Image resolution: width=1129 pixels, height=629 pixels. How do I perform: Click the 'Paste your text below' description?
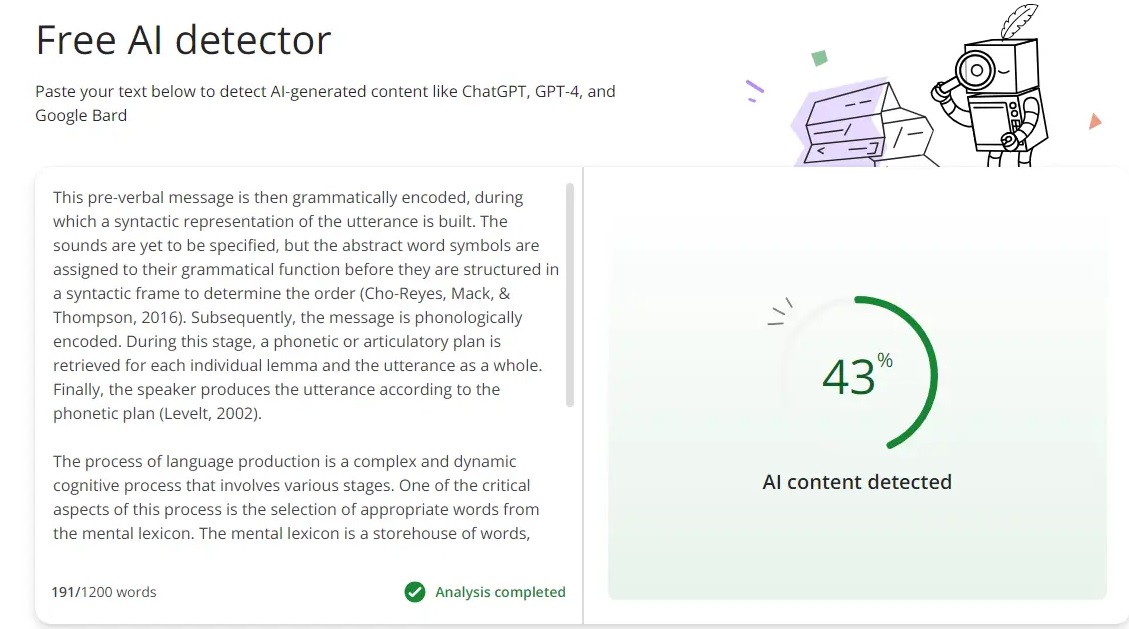coord(325,103)
